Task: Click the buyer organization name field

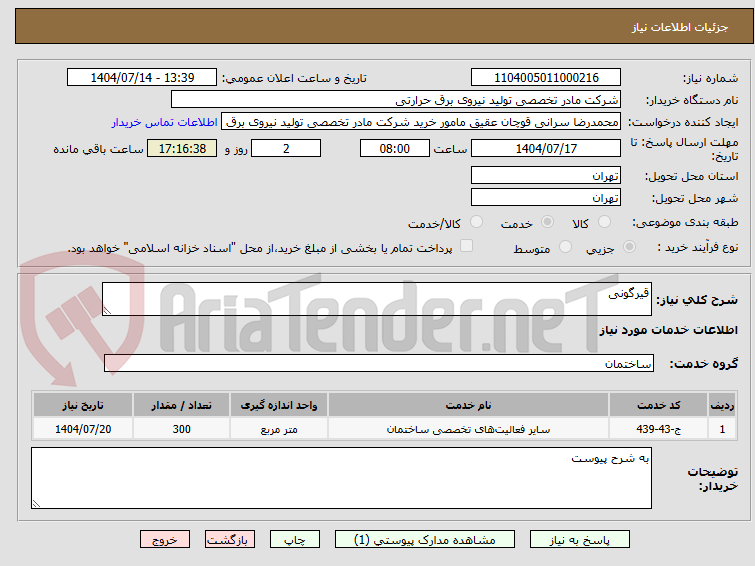Action: pos(395,100)
